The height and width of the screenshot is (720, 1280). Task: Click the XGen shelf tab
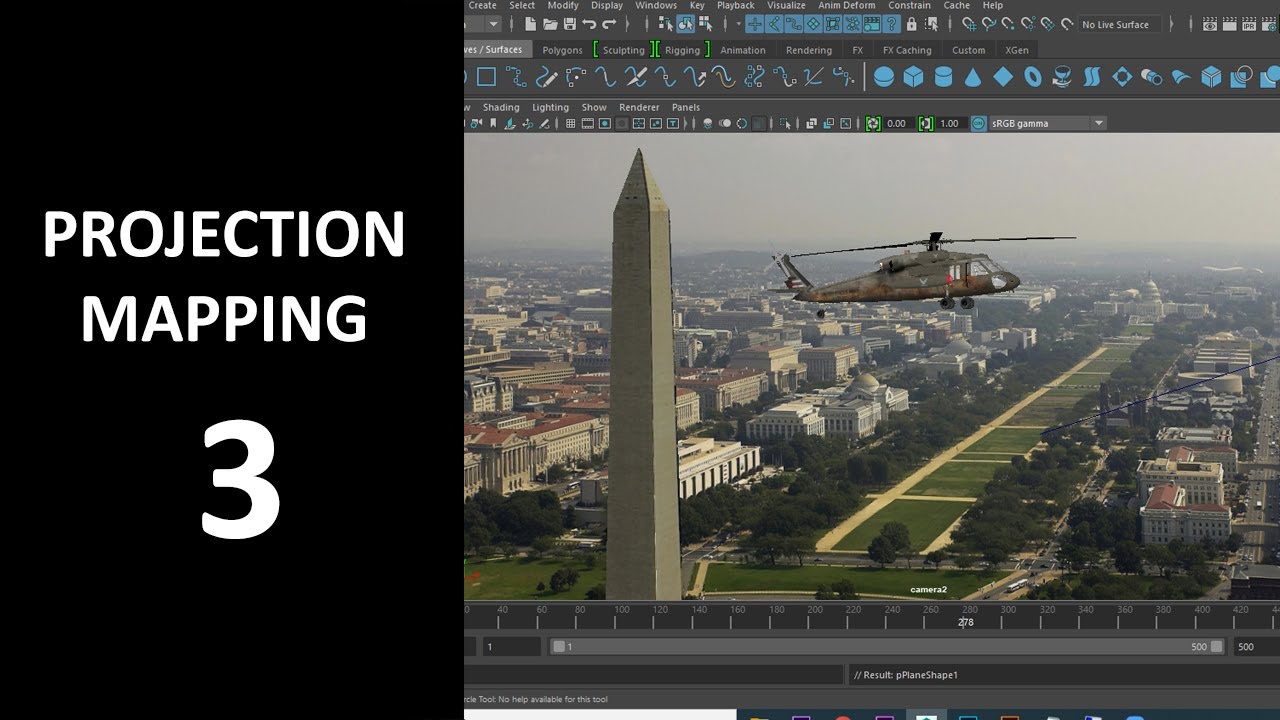click(1016, 50)
